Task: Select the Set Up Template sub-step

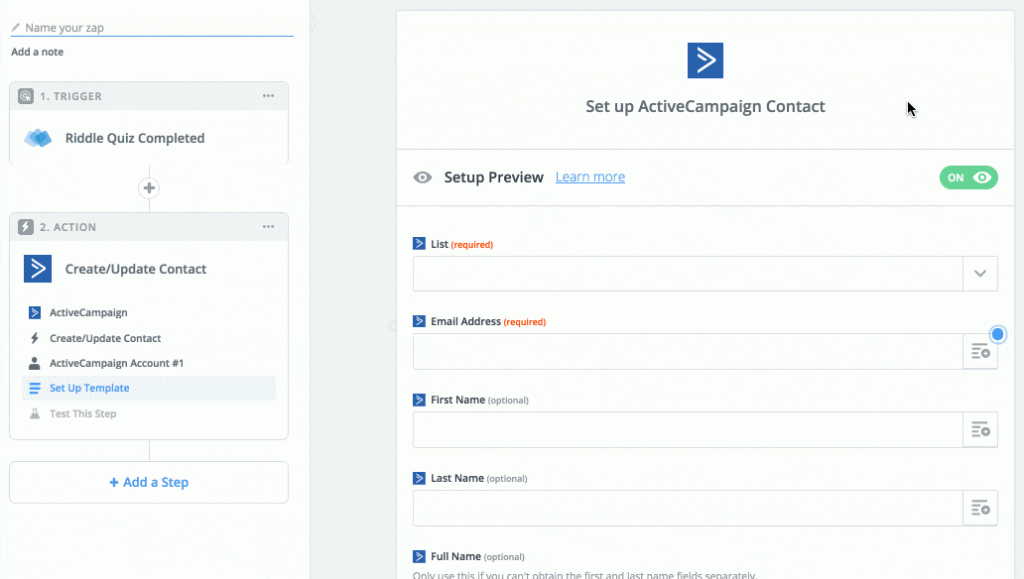Action: coord(149,388)
